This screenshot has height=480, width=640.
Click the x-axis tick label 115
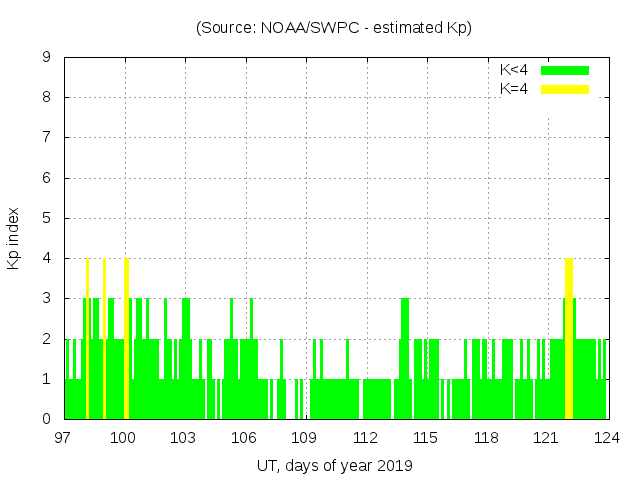point(426,437)
